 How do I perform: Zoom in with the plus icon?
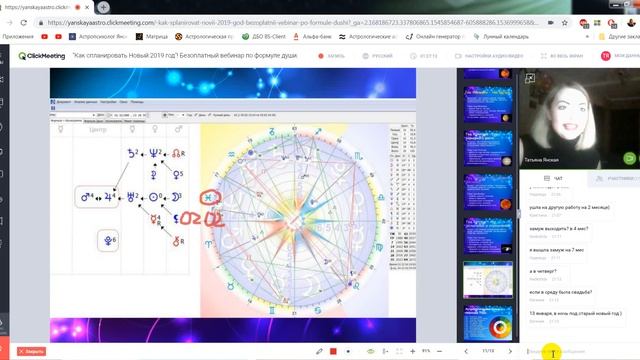tap(413, 351)
